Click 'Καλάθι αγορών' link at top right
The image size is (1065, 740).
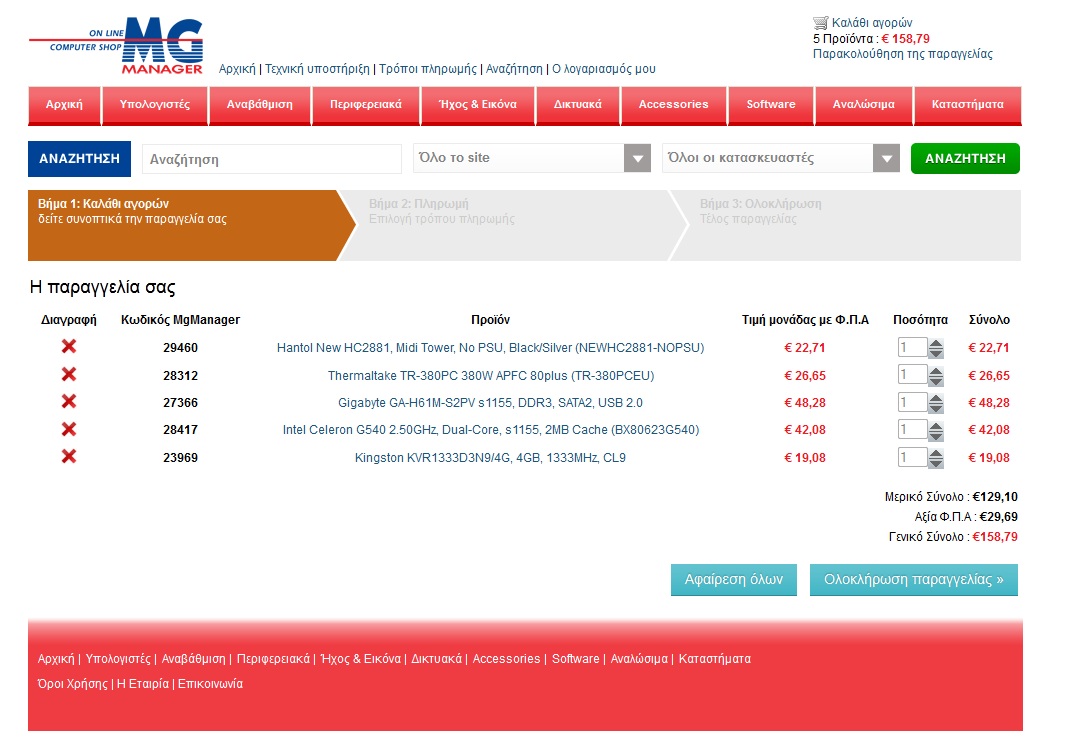(x=872, y=22)
